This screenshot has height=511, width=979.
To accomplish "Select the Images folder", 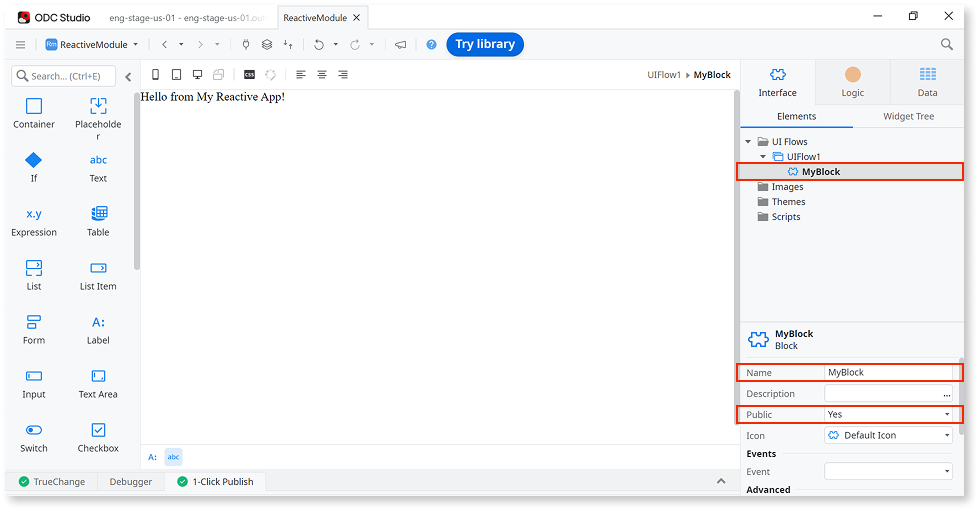I will pyautogui.click(x=780, y=187).
